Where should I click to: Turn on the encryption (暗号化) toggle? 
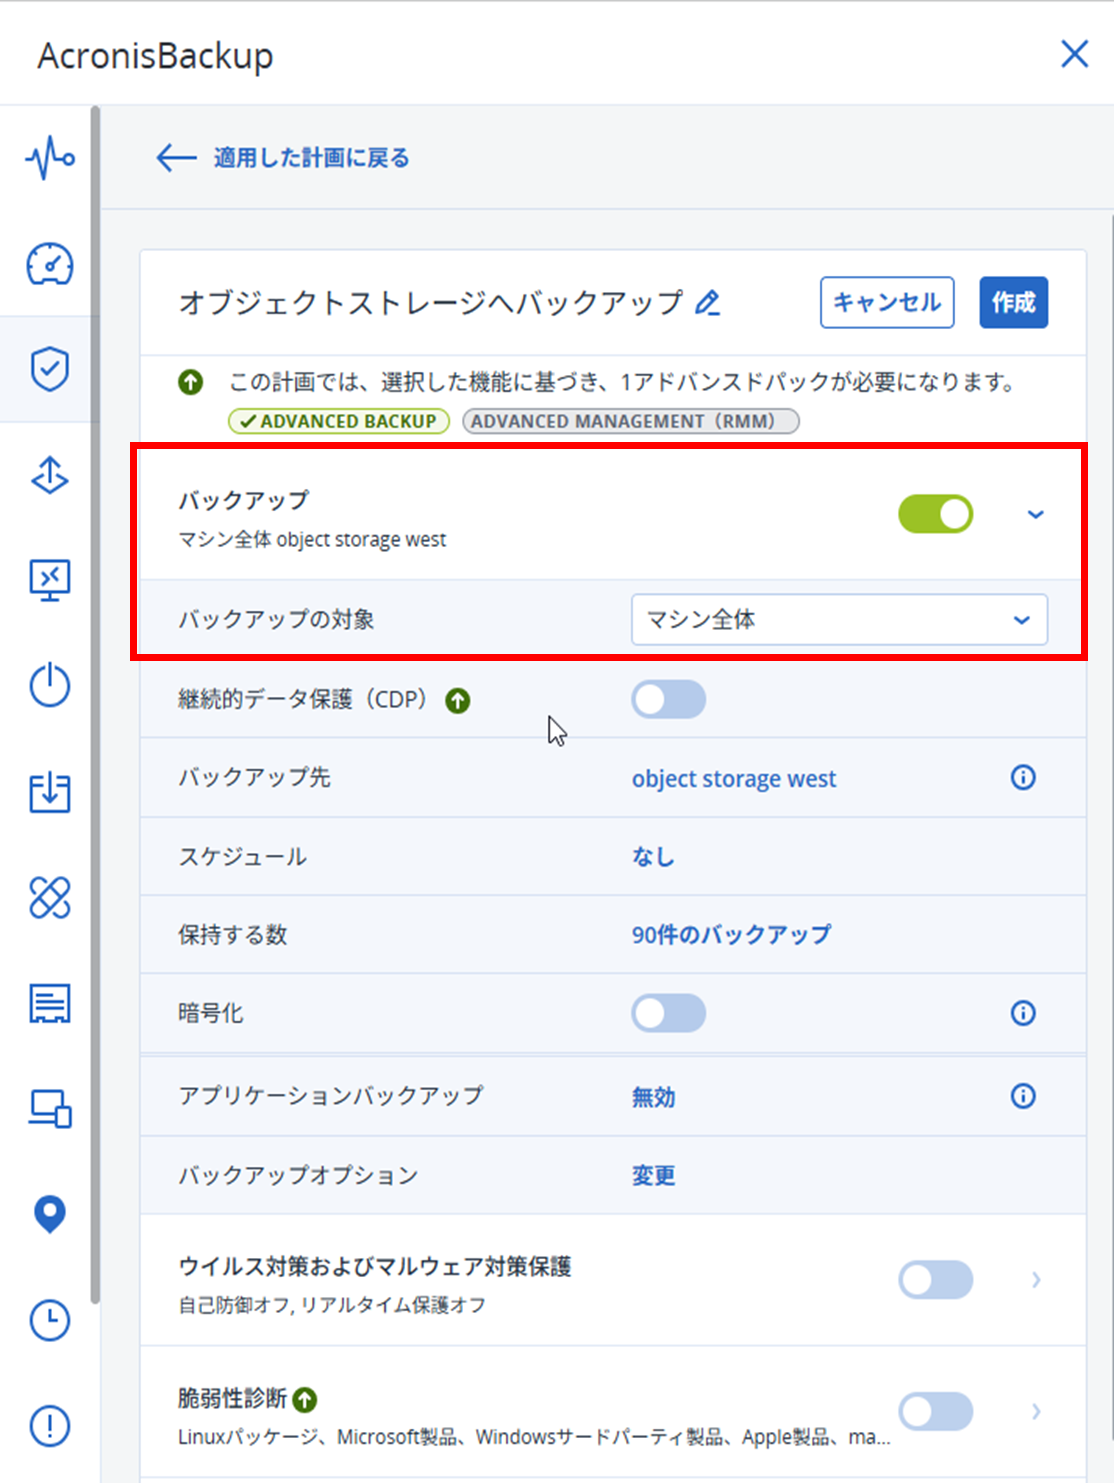pos(668,1013)
